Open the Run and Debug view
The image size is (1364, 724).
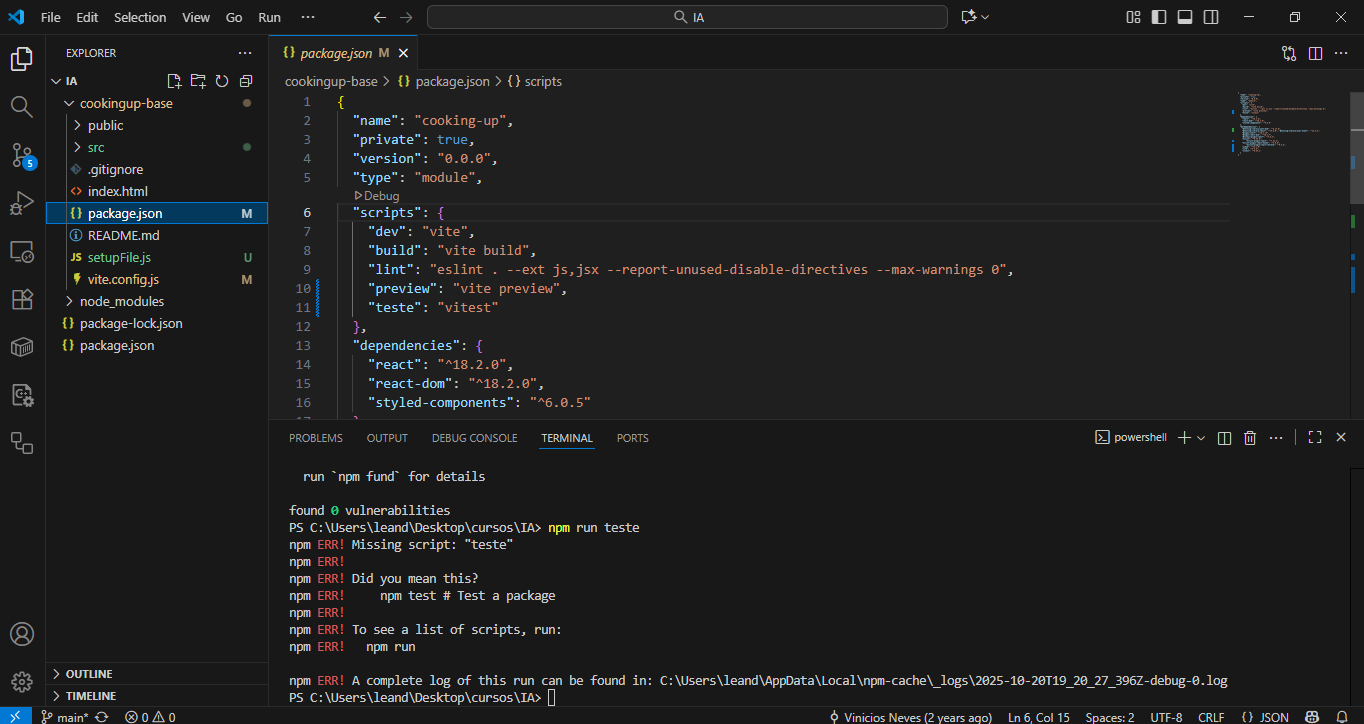click(x=22, y=204)
